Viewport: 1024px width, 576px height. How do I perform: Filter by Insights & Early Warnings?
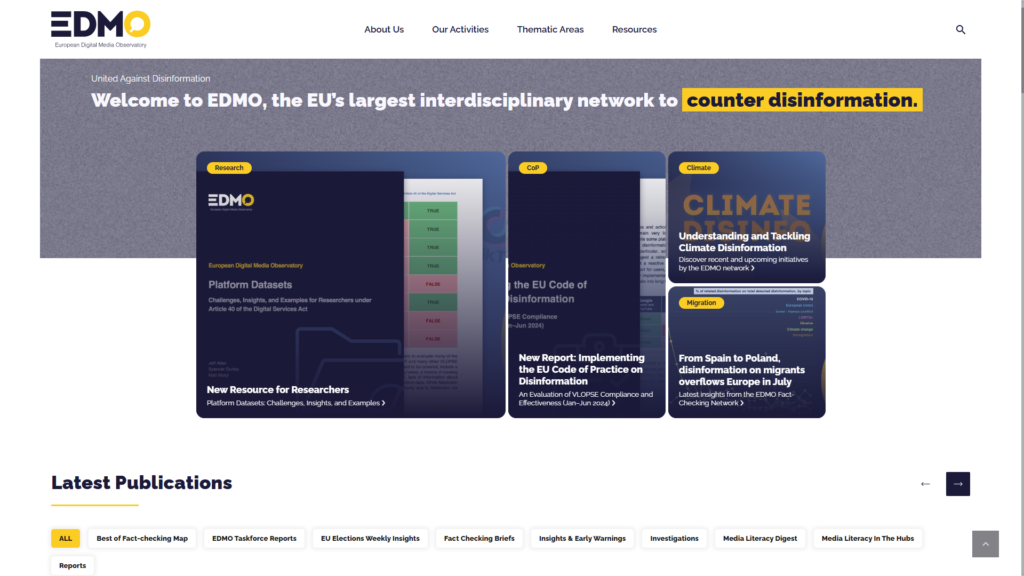pyautogui.click(x=582, y=538)
